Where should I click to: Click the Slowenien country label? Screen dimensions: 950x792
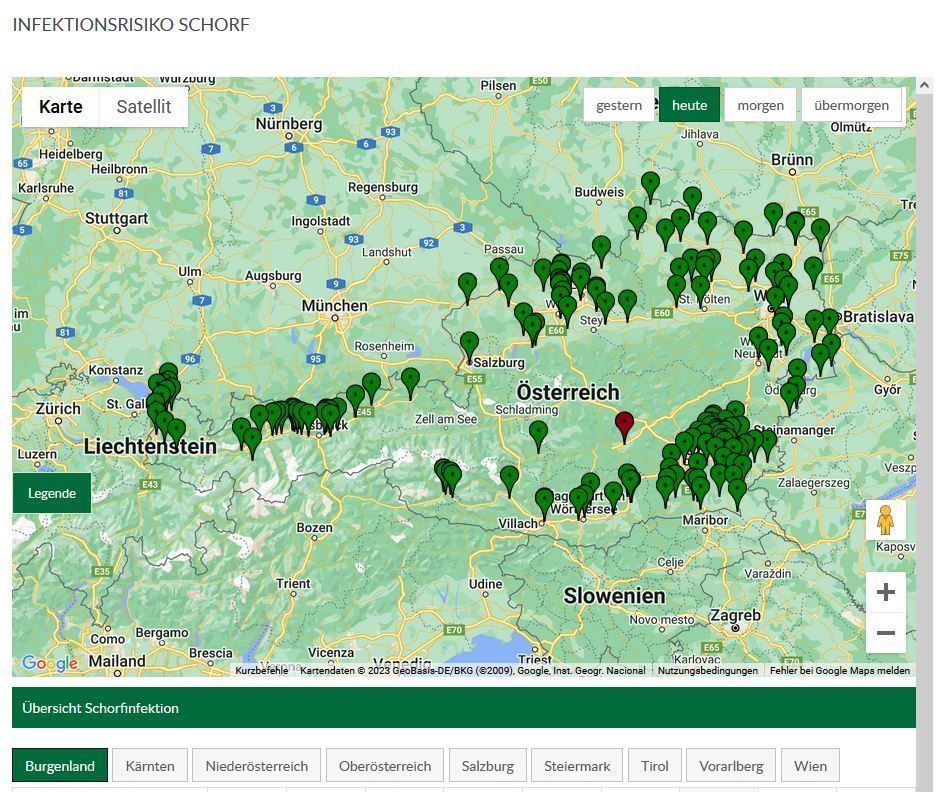614,596
